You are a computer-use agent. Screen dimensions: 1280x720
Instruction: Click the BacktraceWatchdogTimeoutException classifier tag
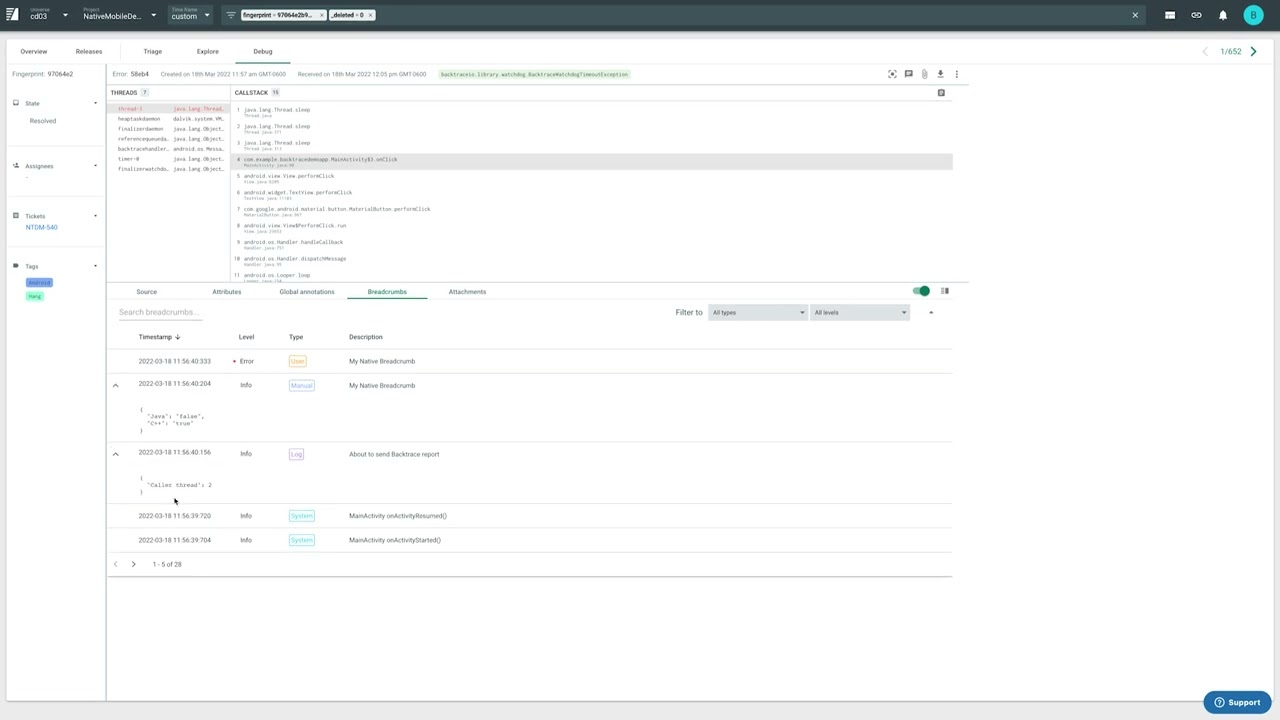(x=534, y=74)
